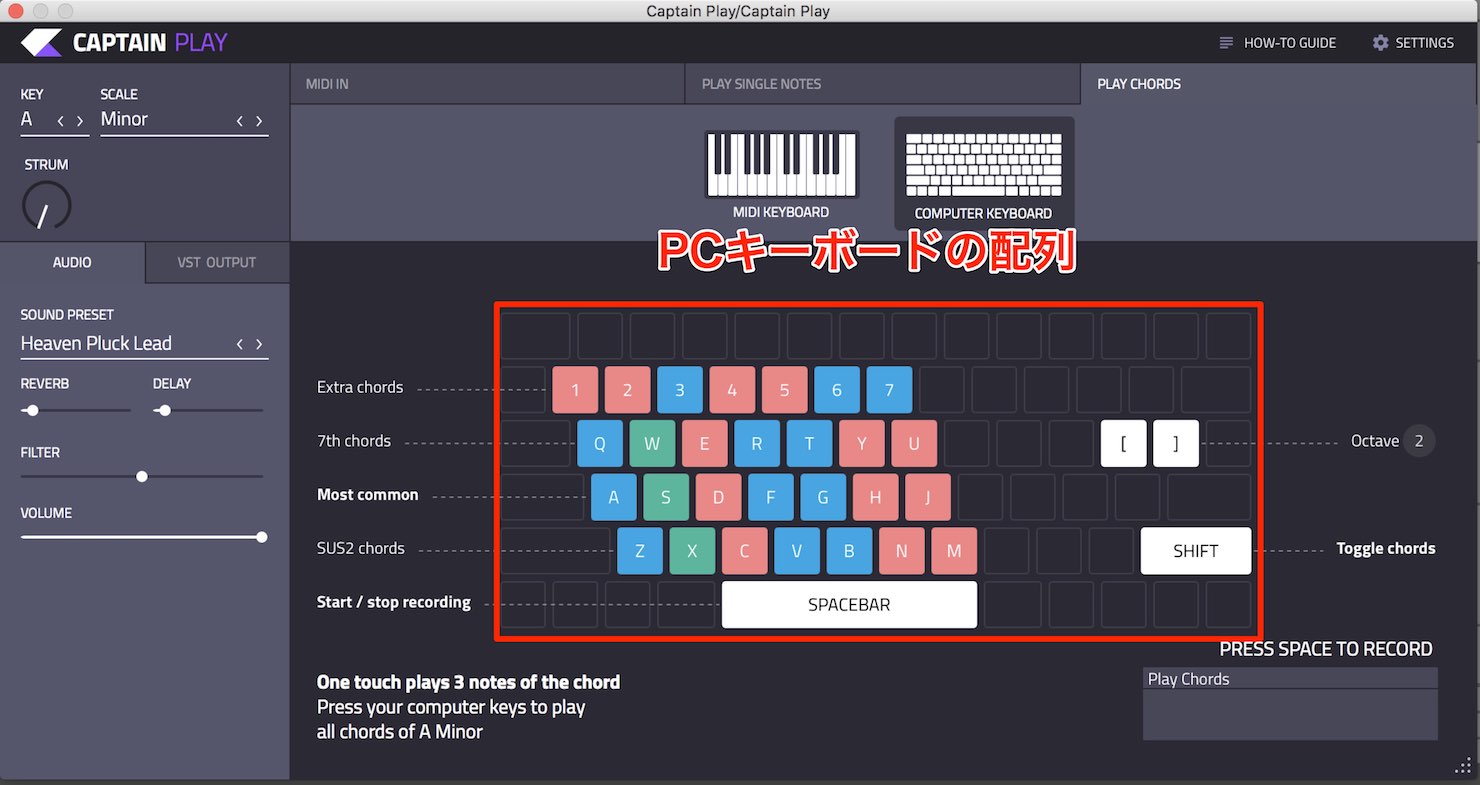The image size is (1480, 785).
Task: Go to next scale arrow
Action: tap(259, 121)
